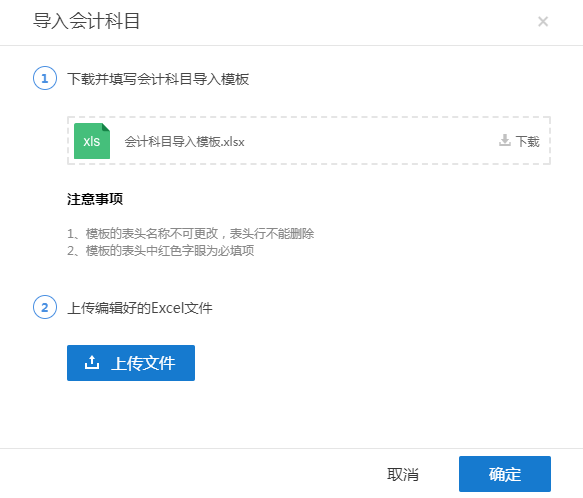Click the 注意事项 heading
The image size is (583, 498).
[95, 199]
